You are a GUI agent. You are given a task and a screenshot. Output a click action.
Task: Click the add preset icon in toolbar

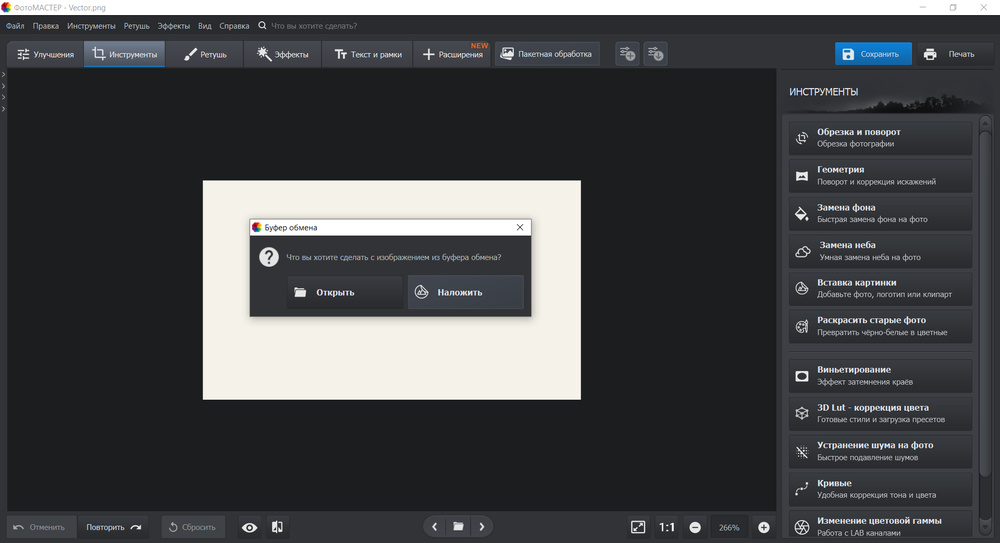[x=627, y=54]
